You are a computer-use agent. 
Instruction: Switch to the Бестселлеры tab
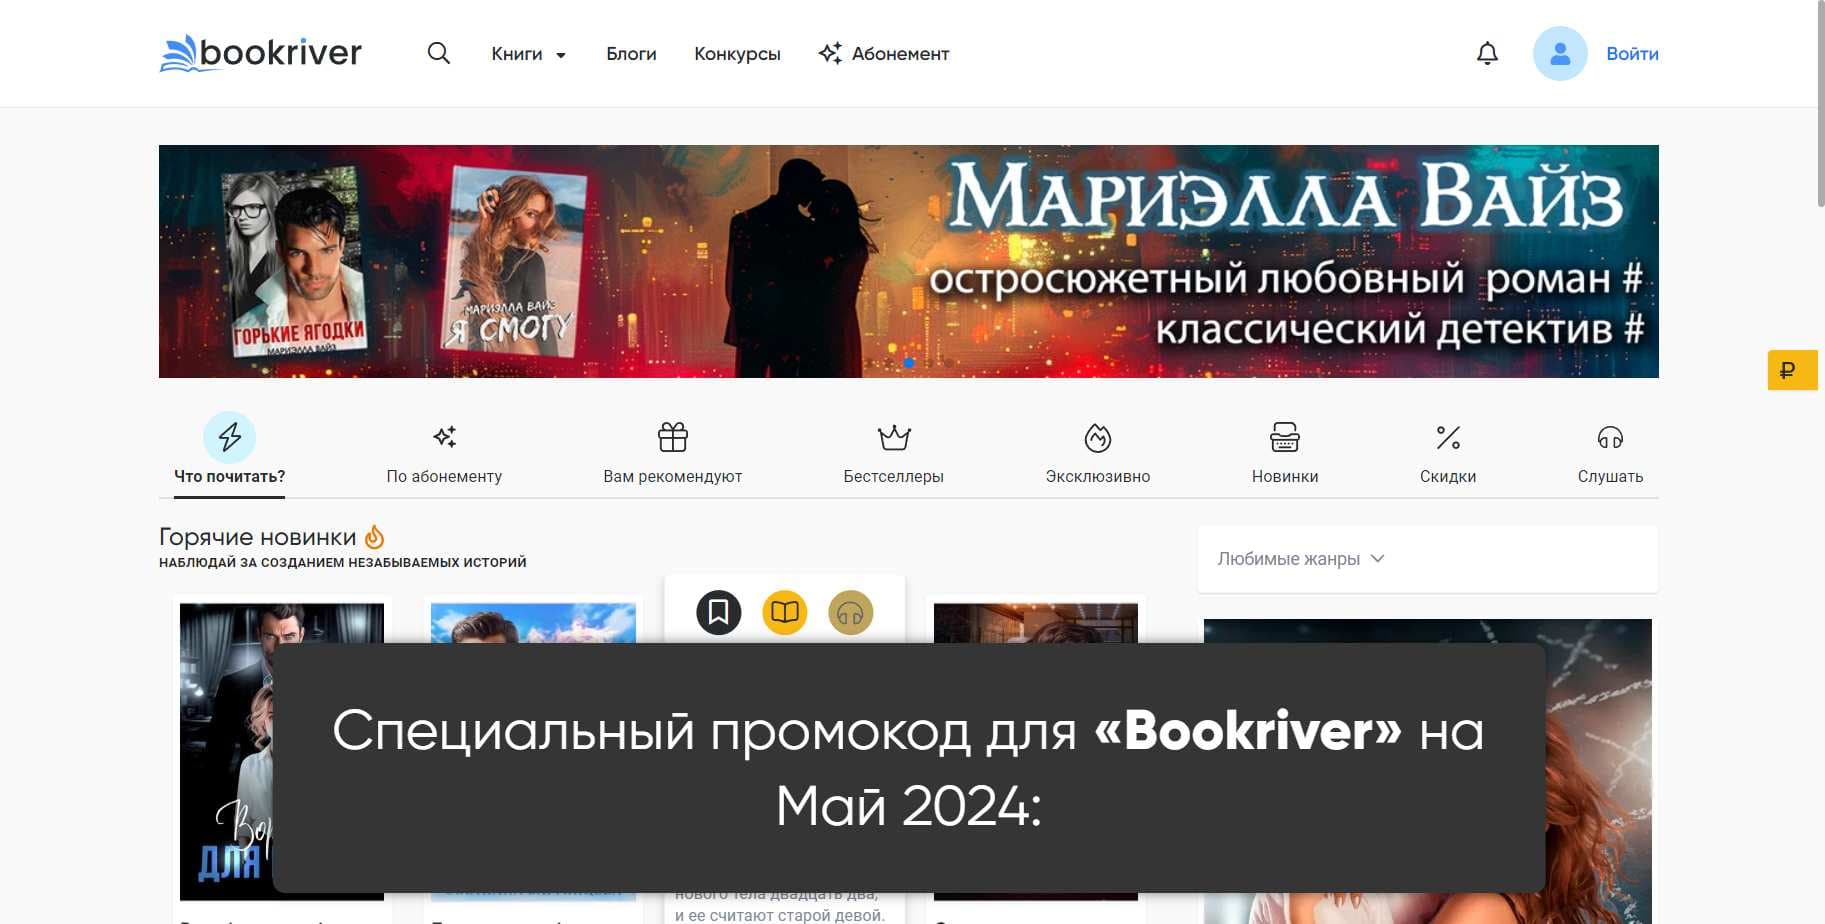pyautogui.click(x=893, y=453)
